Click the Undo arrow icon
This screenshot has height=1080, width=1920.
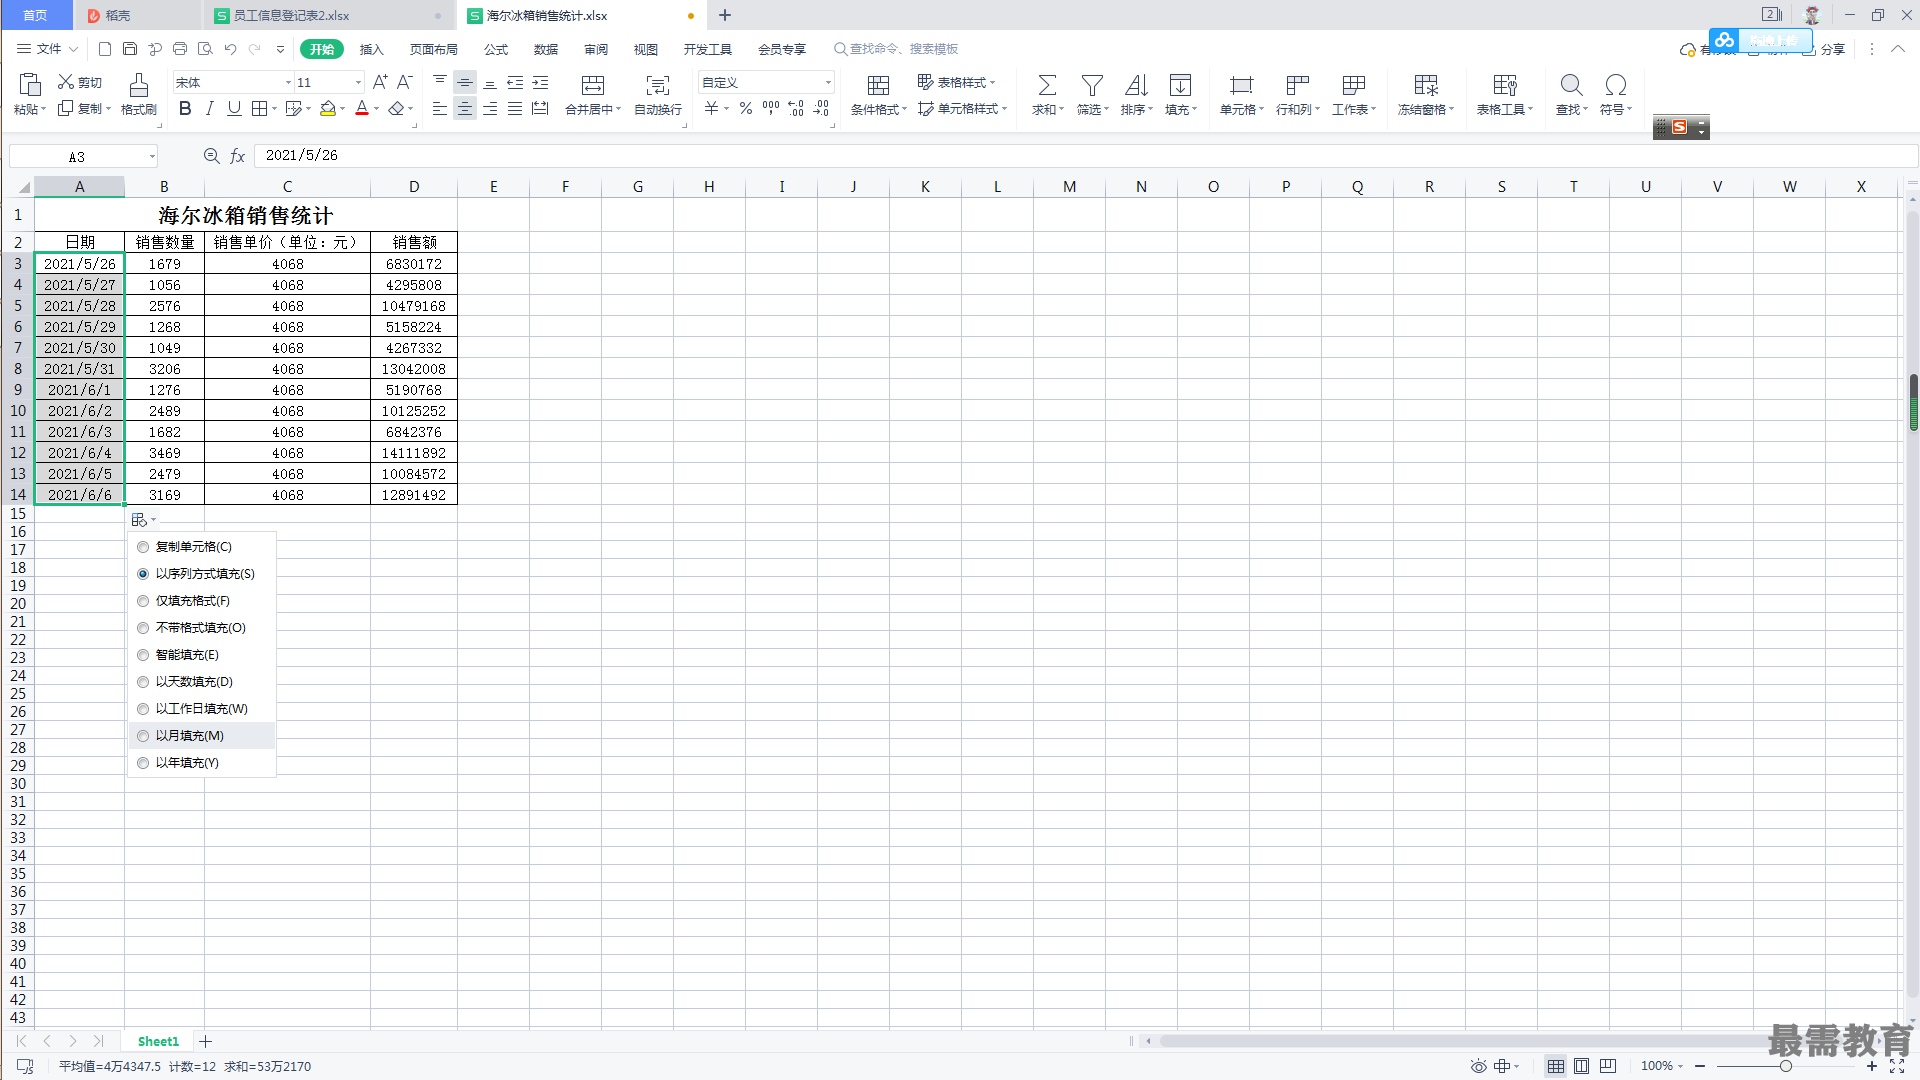[230, 49]
